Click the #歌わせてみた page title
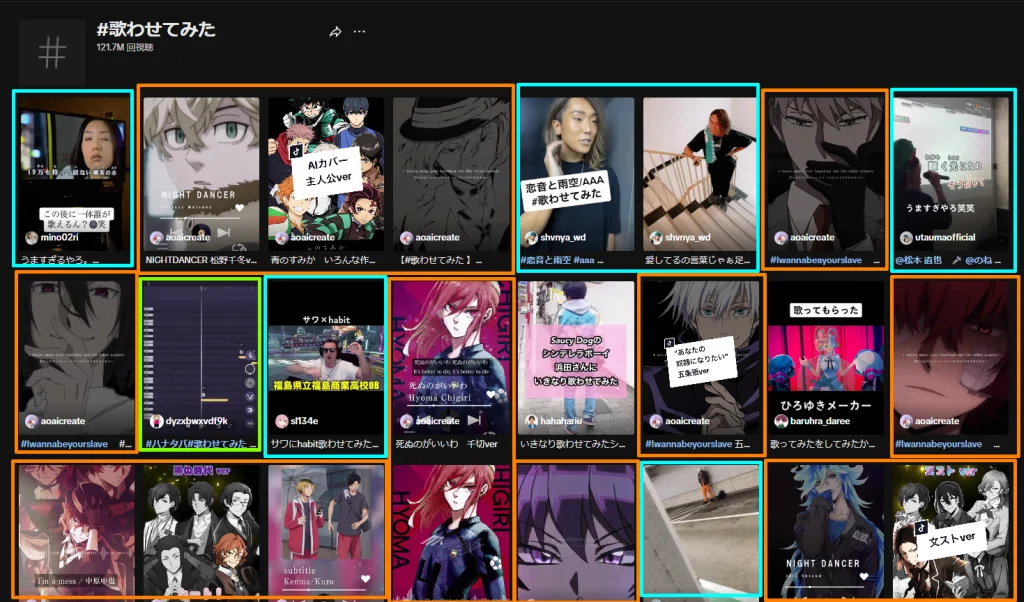The height and width of the screenshot is (602, 1024). tap(156, 29)
